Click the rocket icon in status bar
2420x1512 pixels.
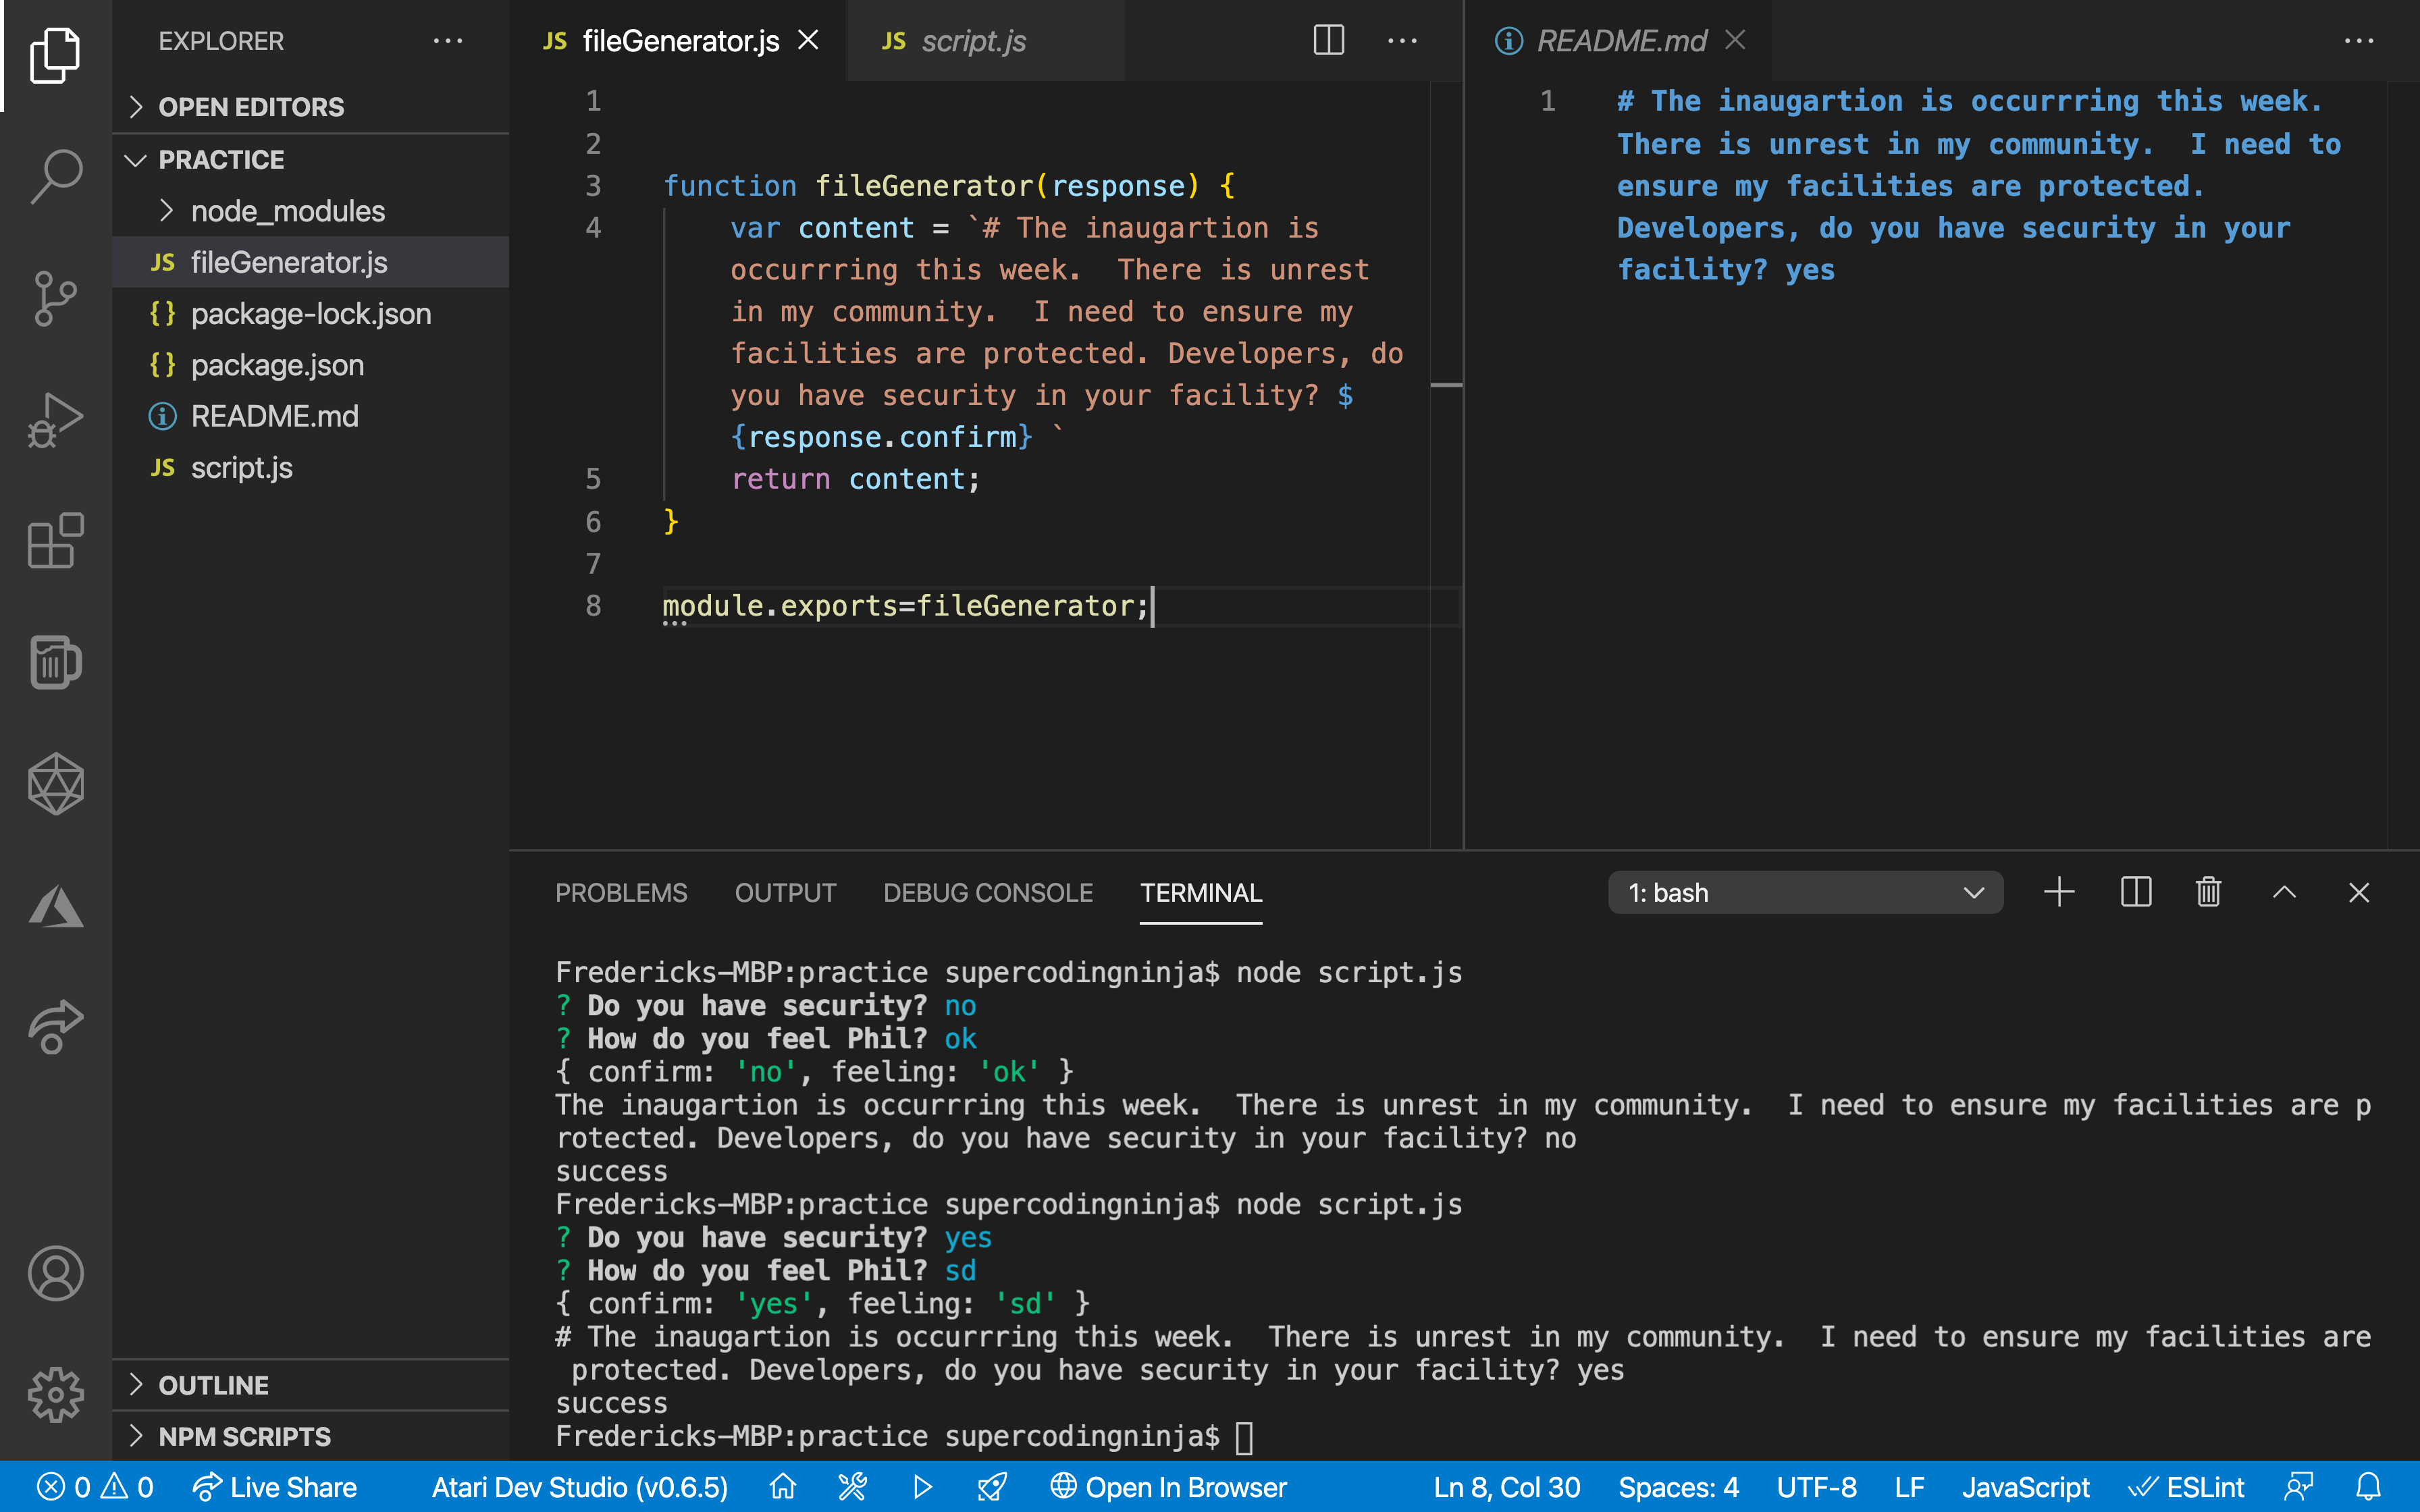tap(992, 1487)
